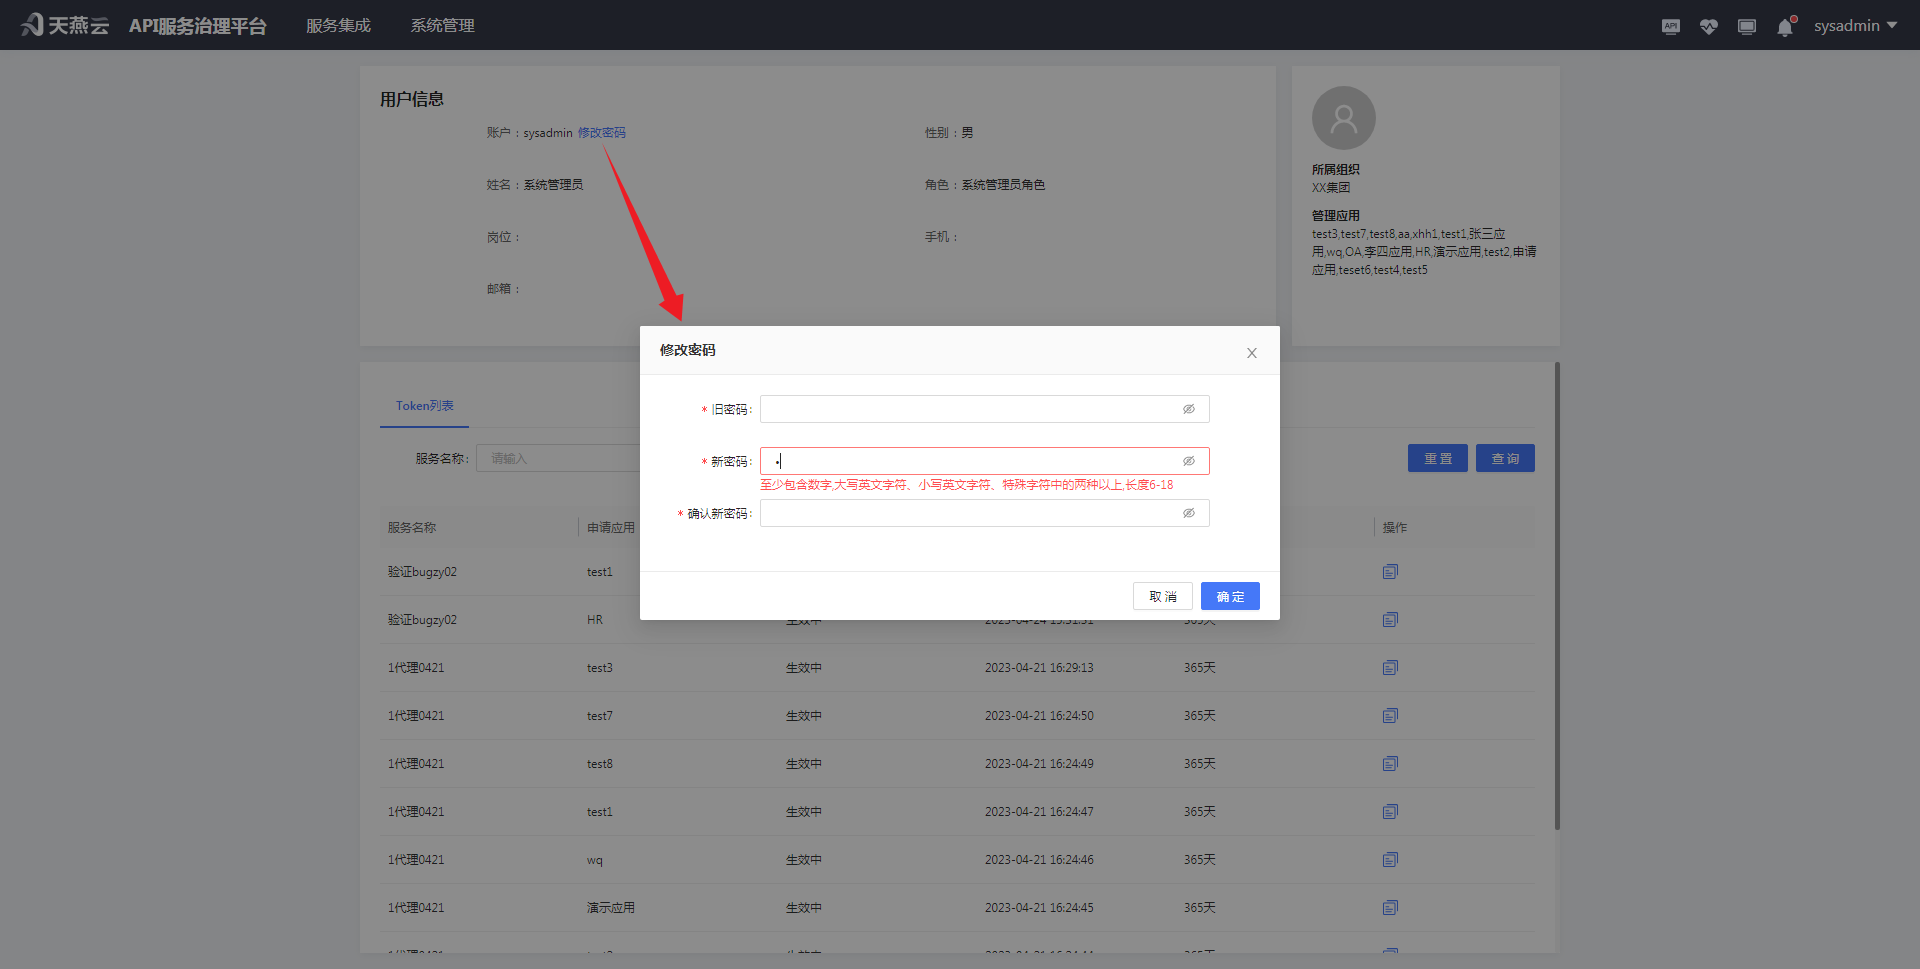Toggle visibility of 旧密码 field
This screenshot has width=1920, height=969.
(x=1188, y=409)
